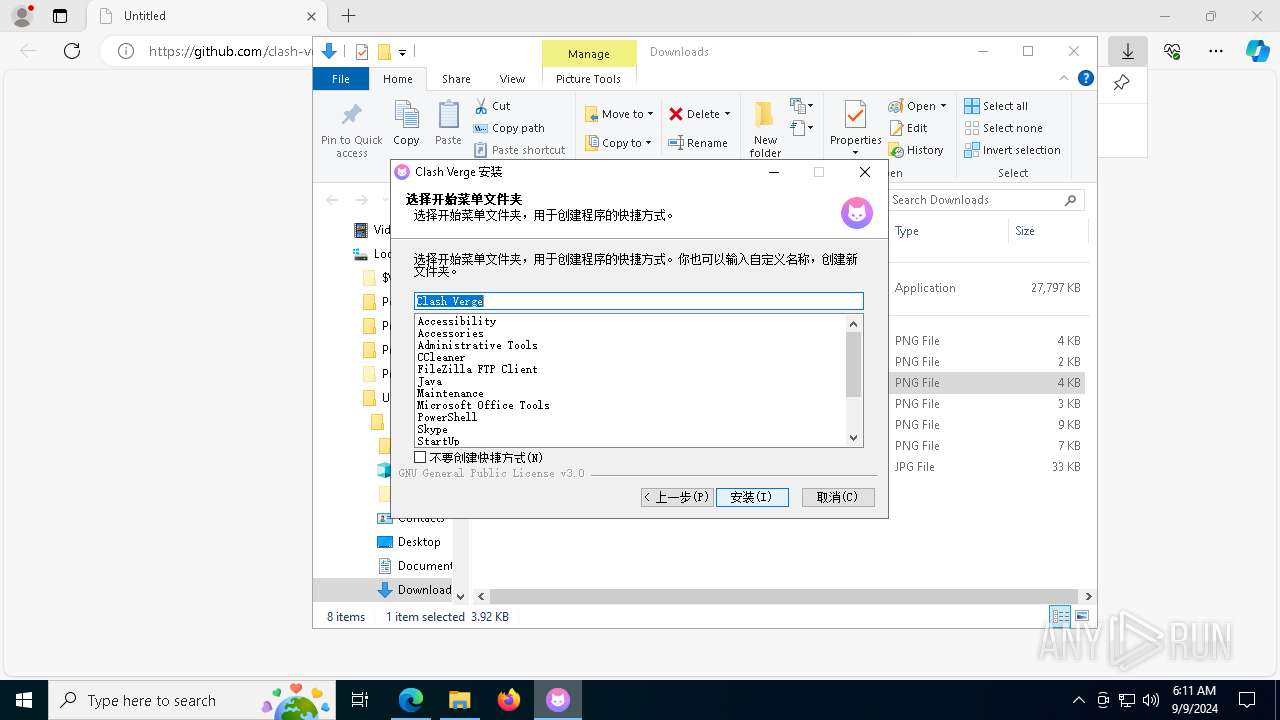Click folder list scrollbar in installer
The height and width of the screenshot is (720, 1280).
point(853,365)
